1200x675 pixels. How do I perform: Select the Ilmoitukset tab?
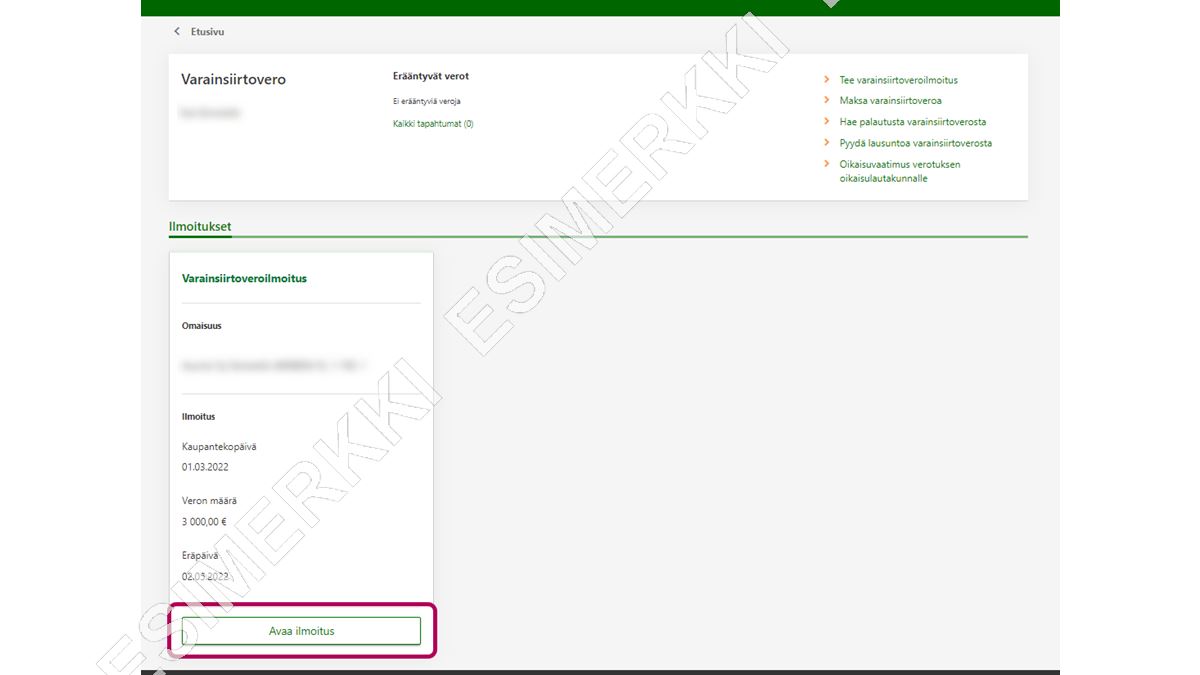pos(200,227)
